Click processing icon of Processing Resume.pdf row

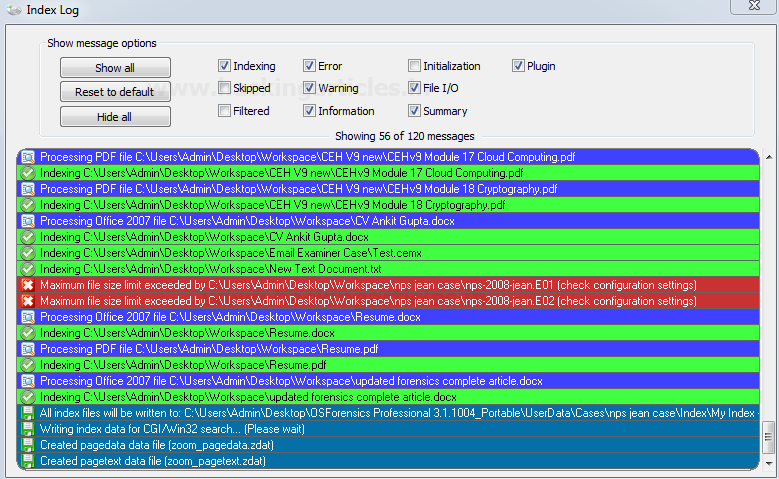(x=28, y=349)
